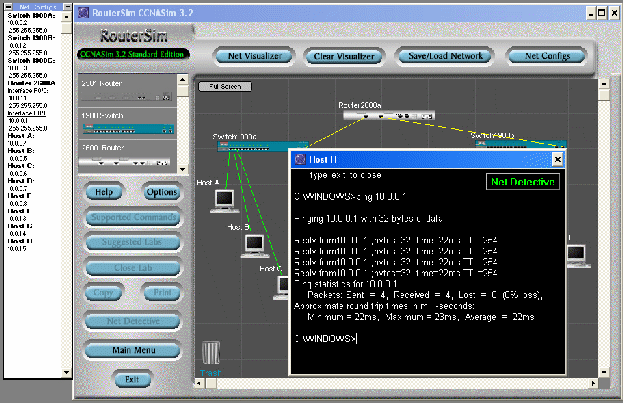Launch Net Detective from the left panel
This screenshot has width=624, height=404.
pos(133,321)
